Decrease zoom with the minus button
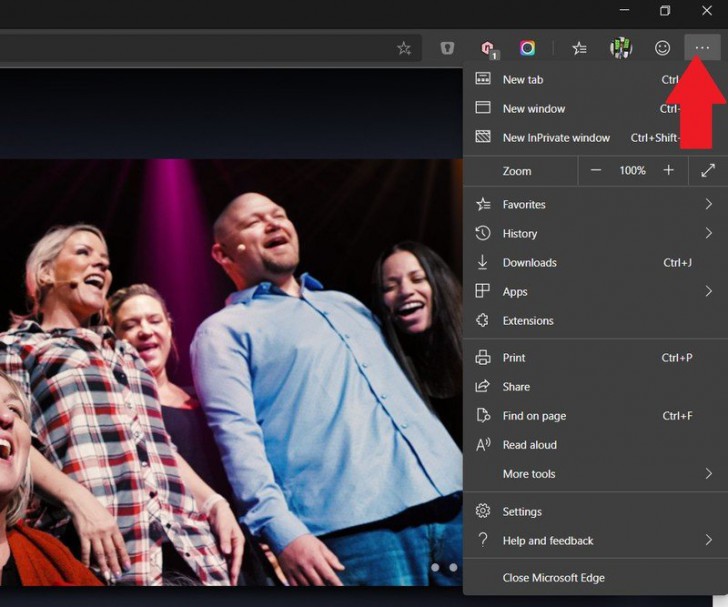Viewport: 728px width, 607px height. (596, 170)
